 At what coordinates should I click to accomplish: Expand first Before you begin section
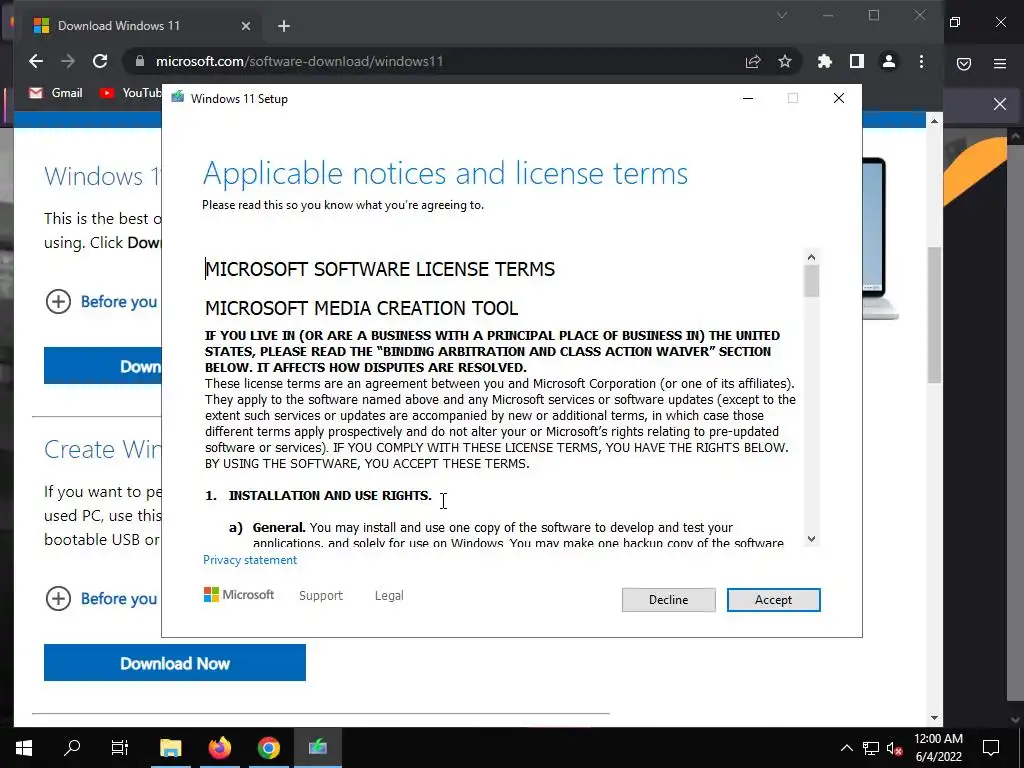pyautogui.click(x=101, y=302)
